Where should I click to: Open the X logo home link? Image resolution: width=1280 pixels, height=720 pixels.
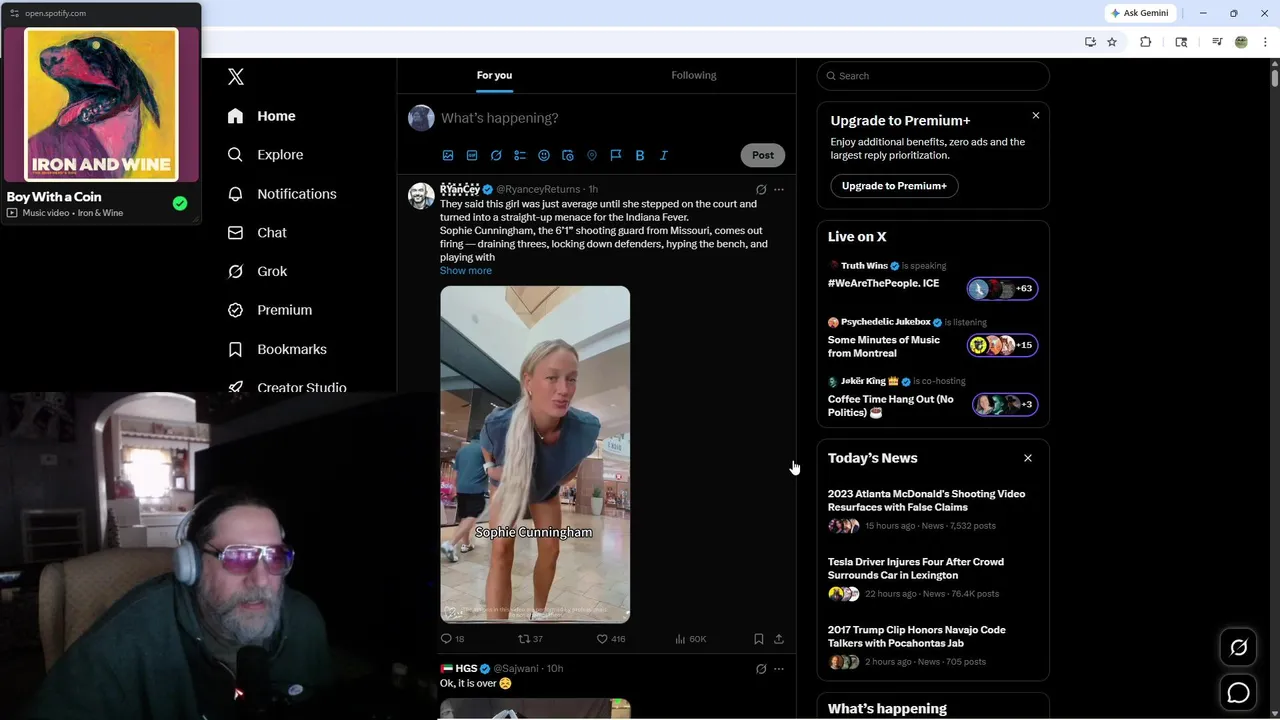(236, 77)
